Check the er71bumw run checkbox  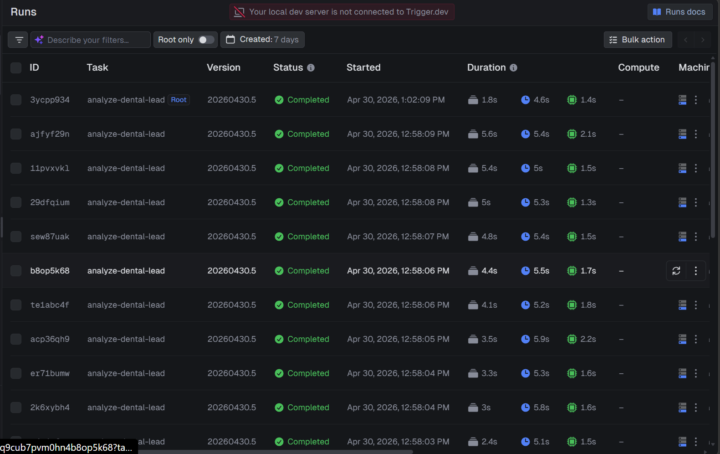pyautogui.click(x=16, y=373)
